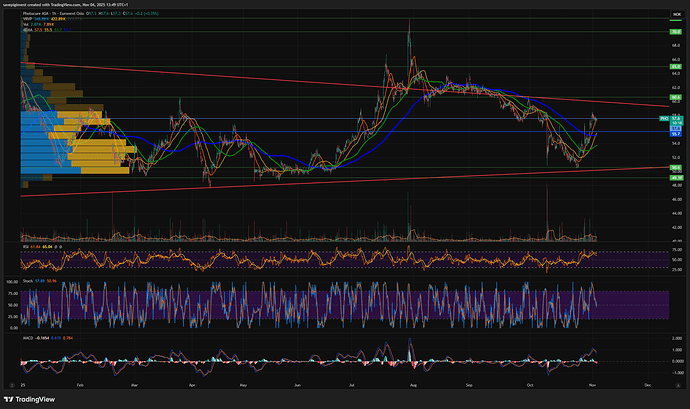This screenshot has width=690, height=409.
Task: Click the MACD indicator label
Action: (x=29, y=339)
